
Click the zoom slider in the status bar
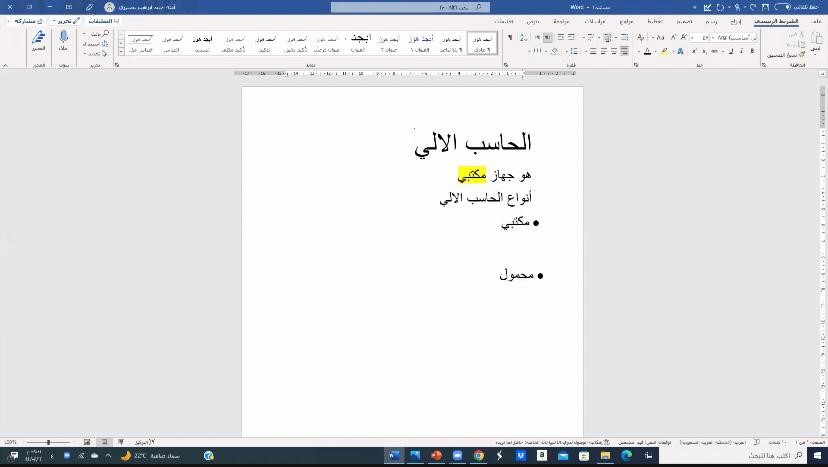click(x=48, y=442)
